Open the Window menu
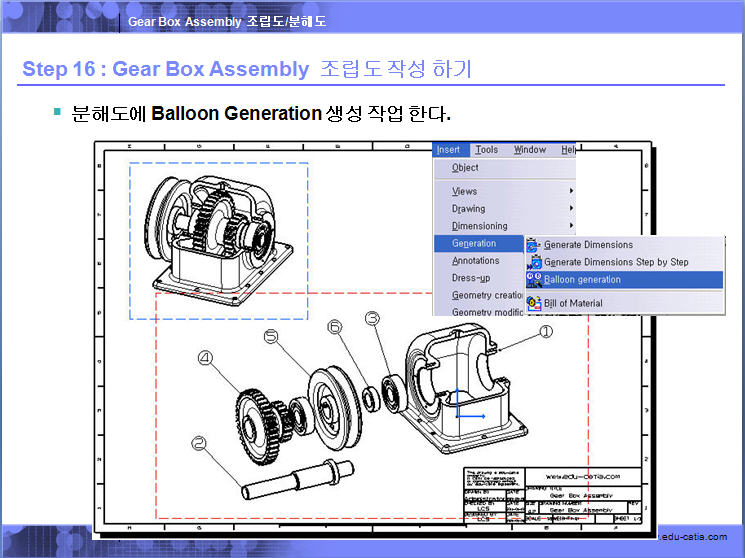 [530, 150]
